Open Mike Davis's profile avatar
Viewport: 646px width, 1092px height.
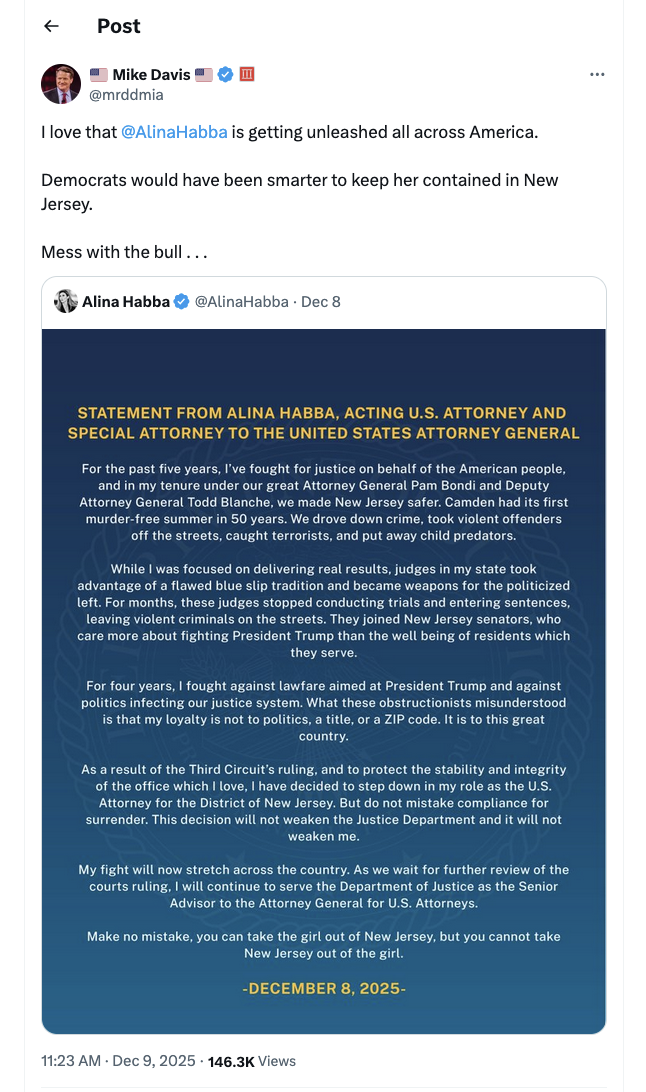click(61, 84)
